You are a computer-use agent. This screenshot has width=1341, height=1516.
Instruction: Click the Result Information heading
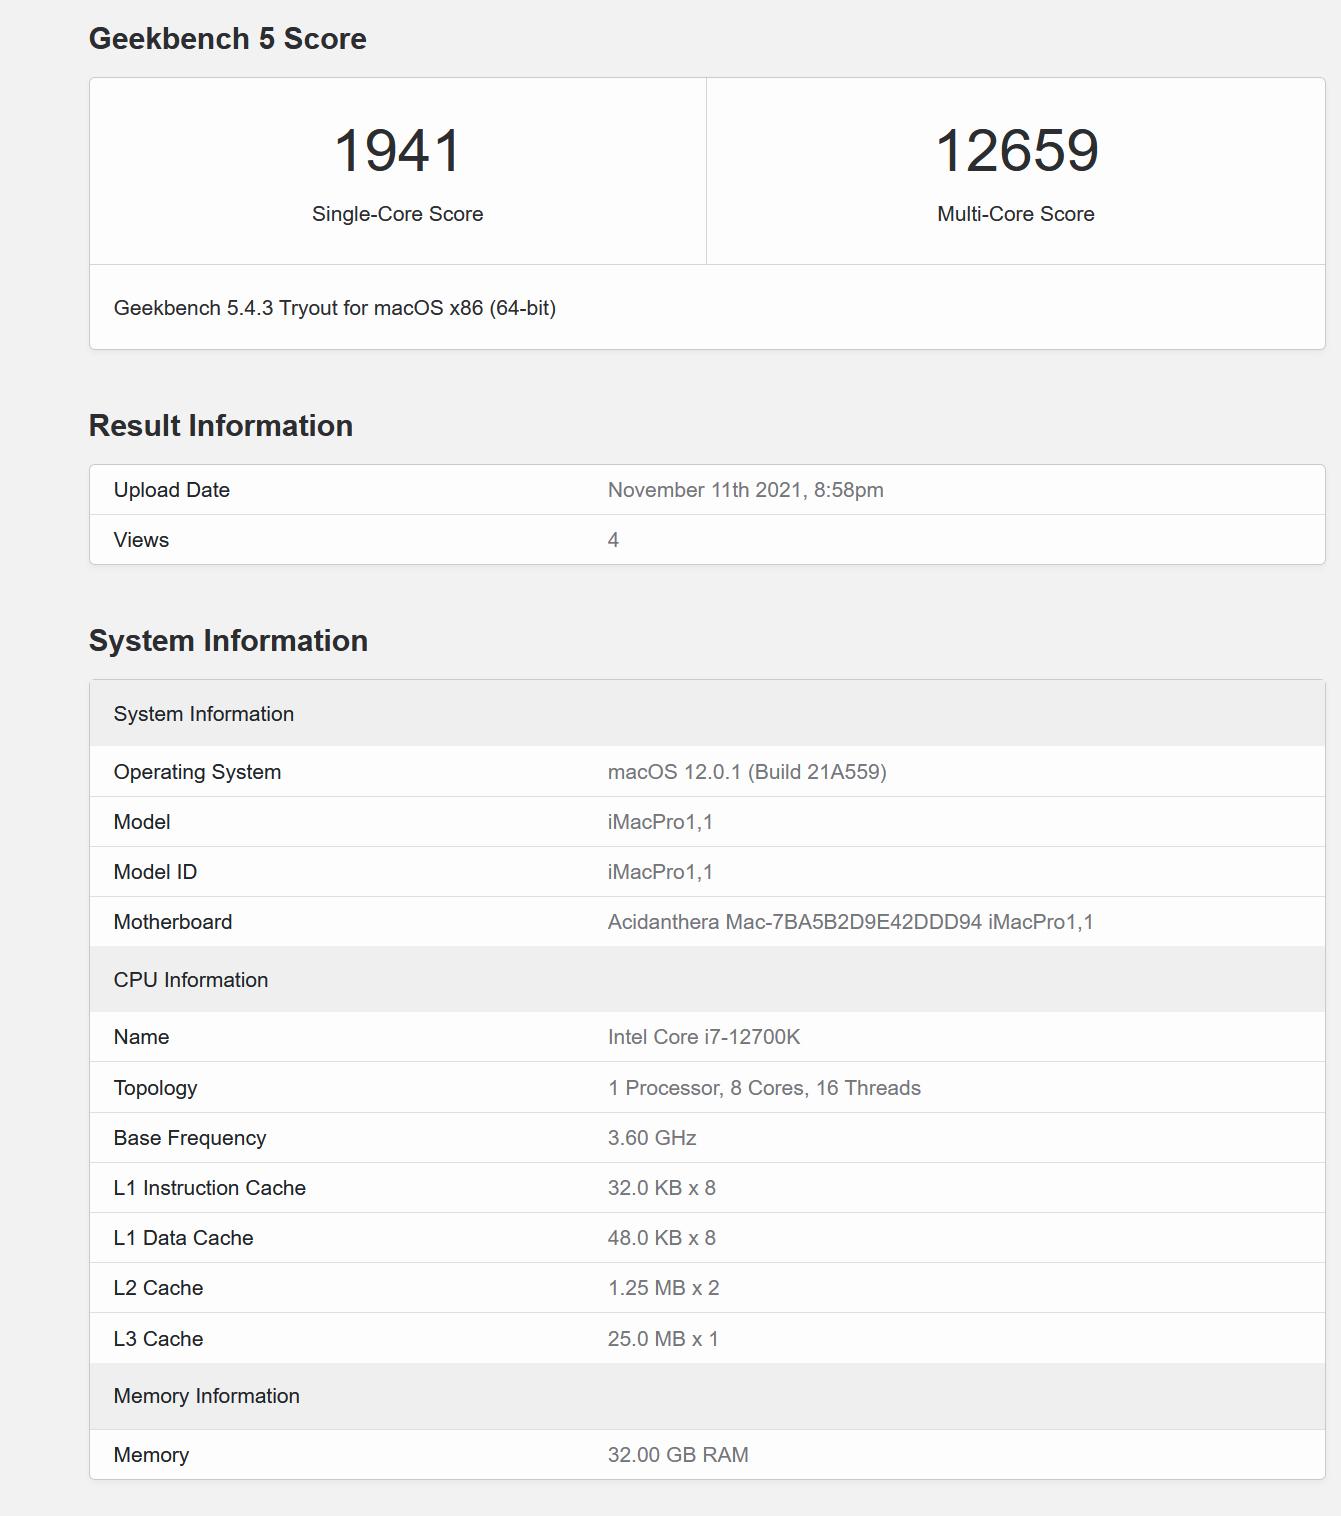coord(221,426)
